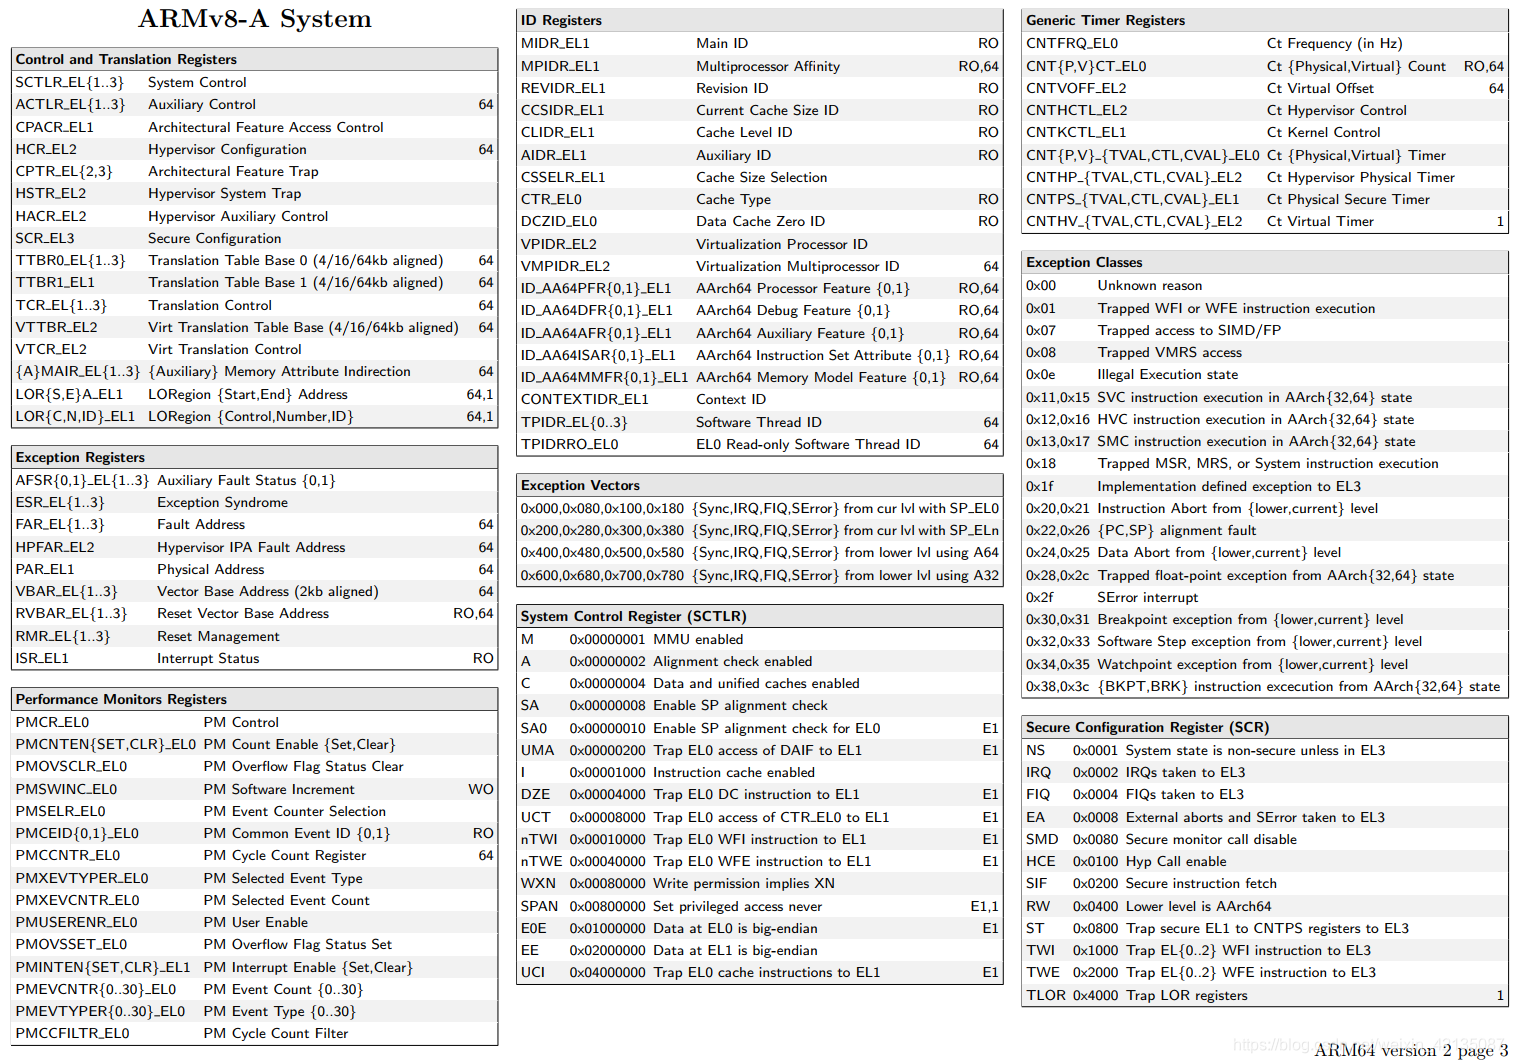Click LOR{S,E}A_EL1 register entry
Screen dimensions: 1514x1063
[255, 394]
